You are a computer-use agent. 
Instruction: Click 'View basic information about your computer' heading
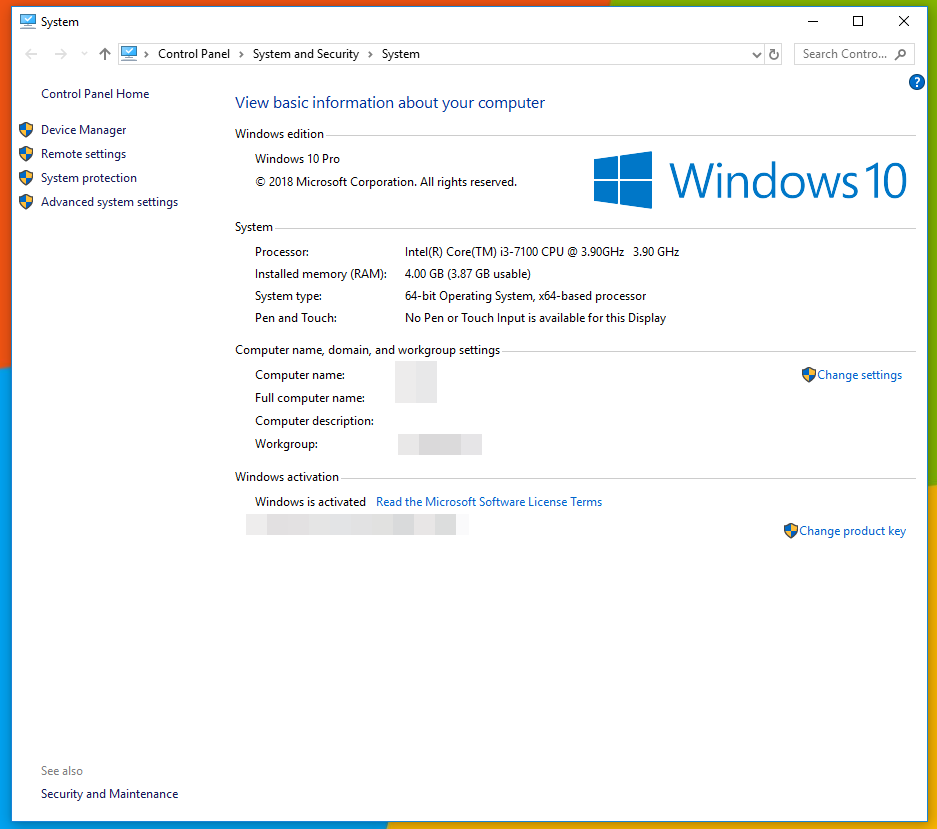390,103
